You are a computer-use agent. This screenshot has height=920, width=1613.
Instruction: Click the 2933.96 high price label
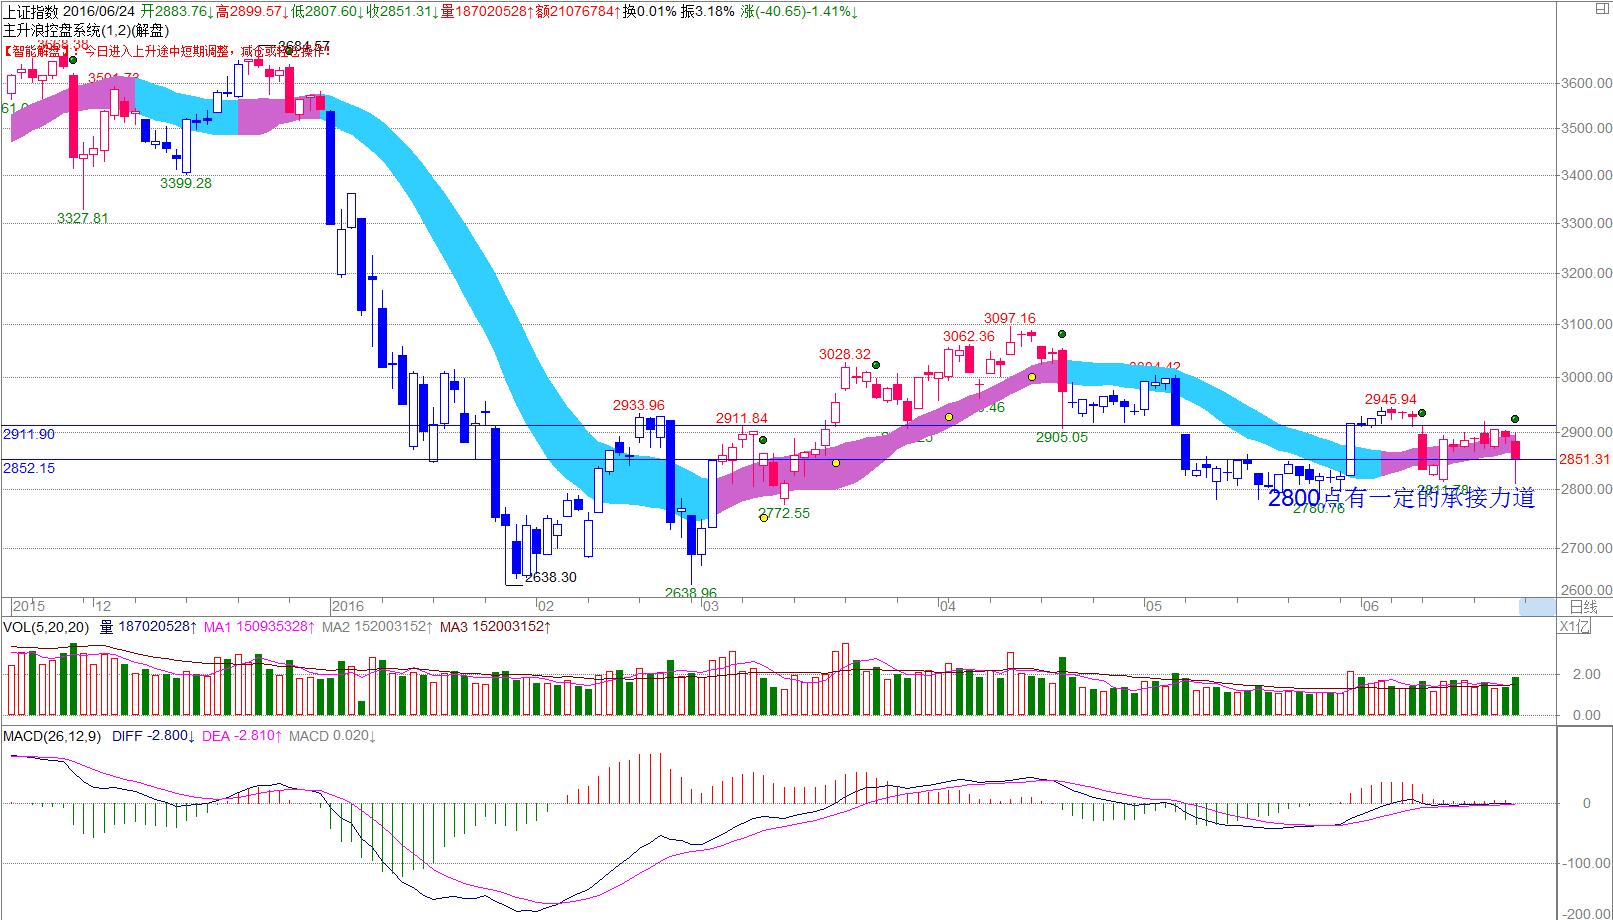coord(639,405)
